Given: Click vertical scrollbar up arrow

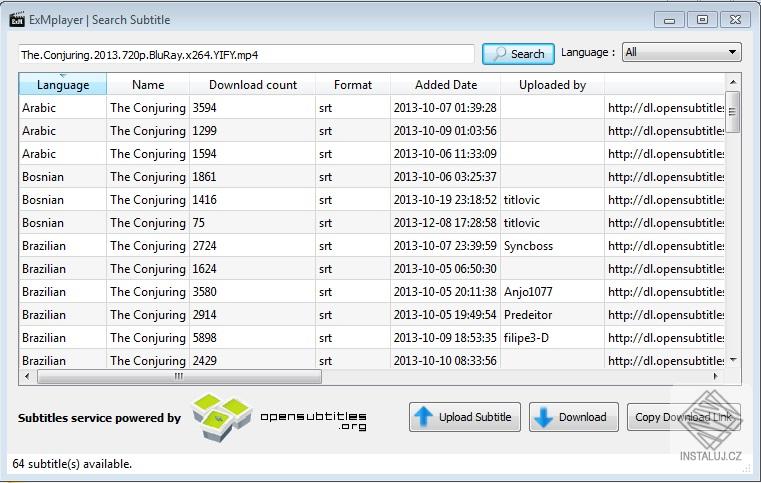Looking at the screenshot, I should point(733,82).
